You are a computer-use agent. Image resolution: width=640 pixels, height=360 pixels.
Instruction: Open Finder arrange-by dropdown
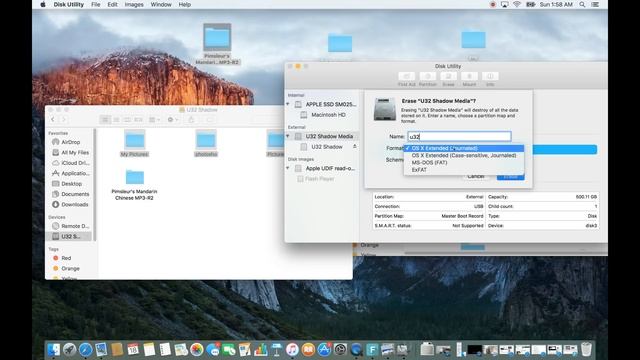click(154, 120)
